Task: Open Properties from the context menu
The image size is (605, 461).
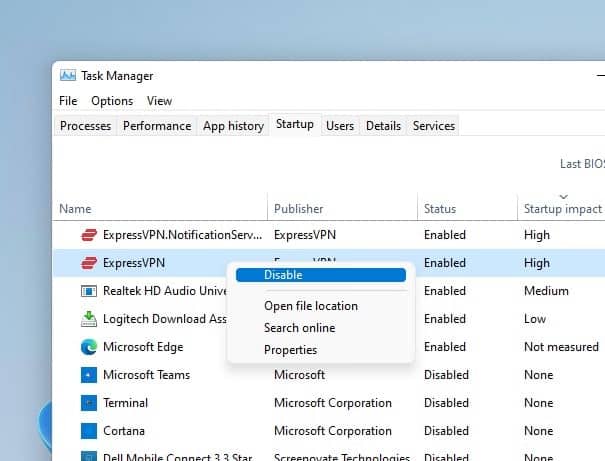Action: (290, 350)
